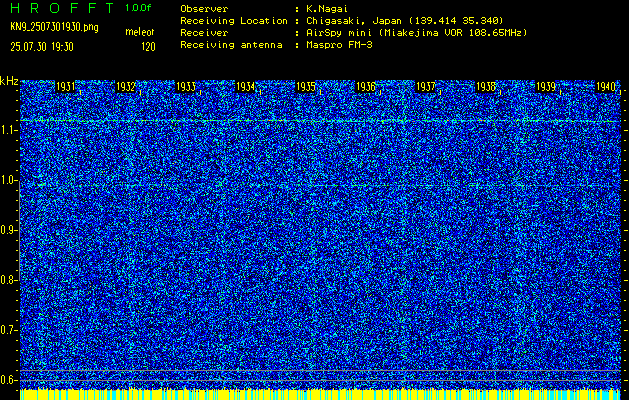
Task: Click the HROFFT title text
Action: coord(62,8)
